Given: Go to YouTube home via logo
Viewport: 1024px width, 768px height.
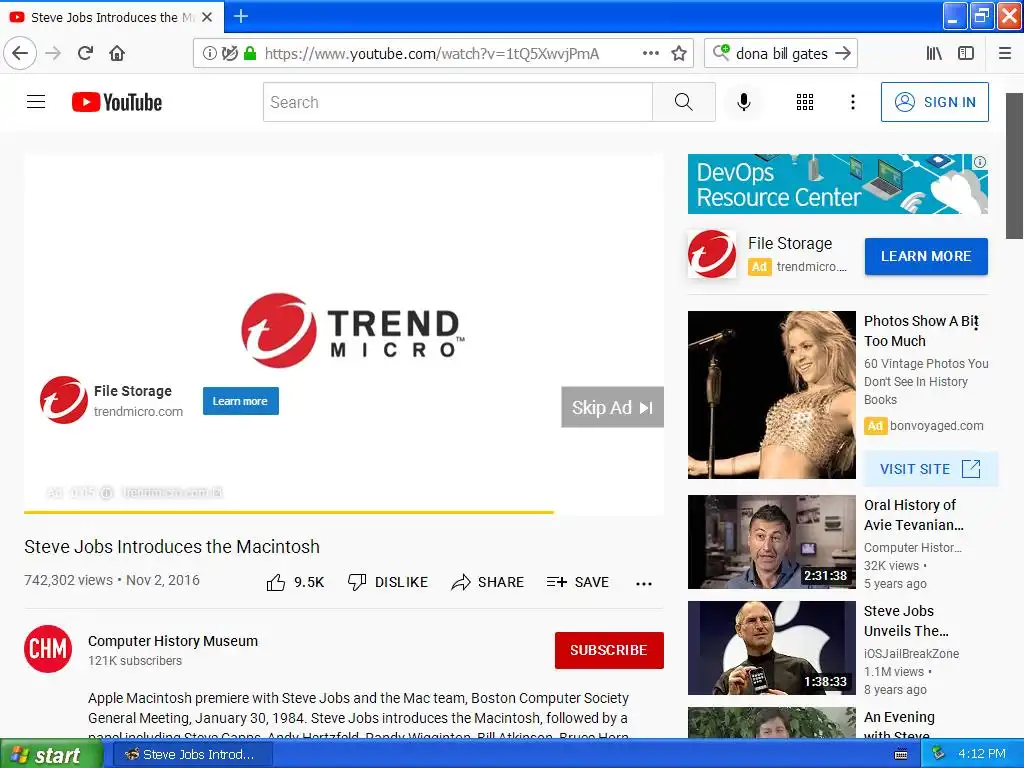Looking at the screenshot, I should tap(117, 102).
